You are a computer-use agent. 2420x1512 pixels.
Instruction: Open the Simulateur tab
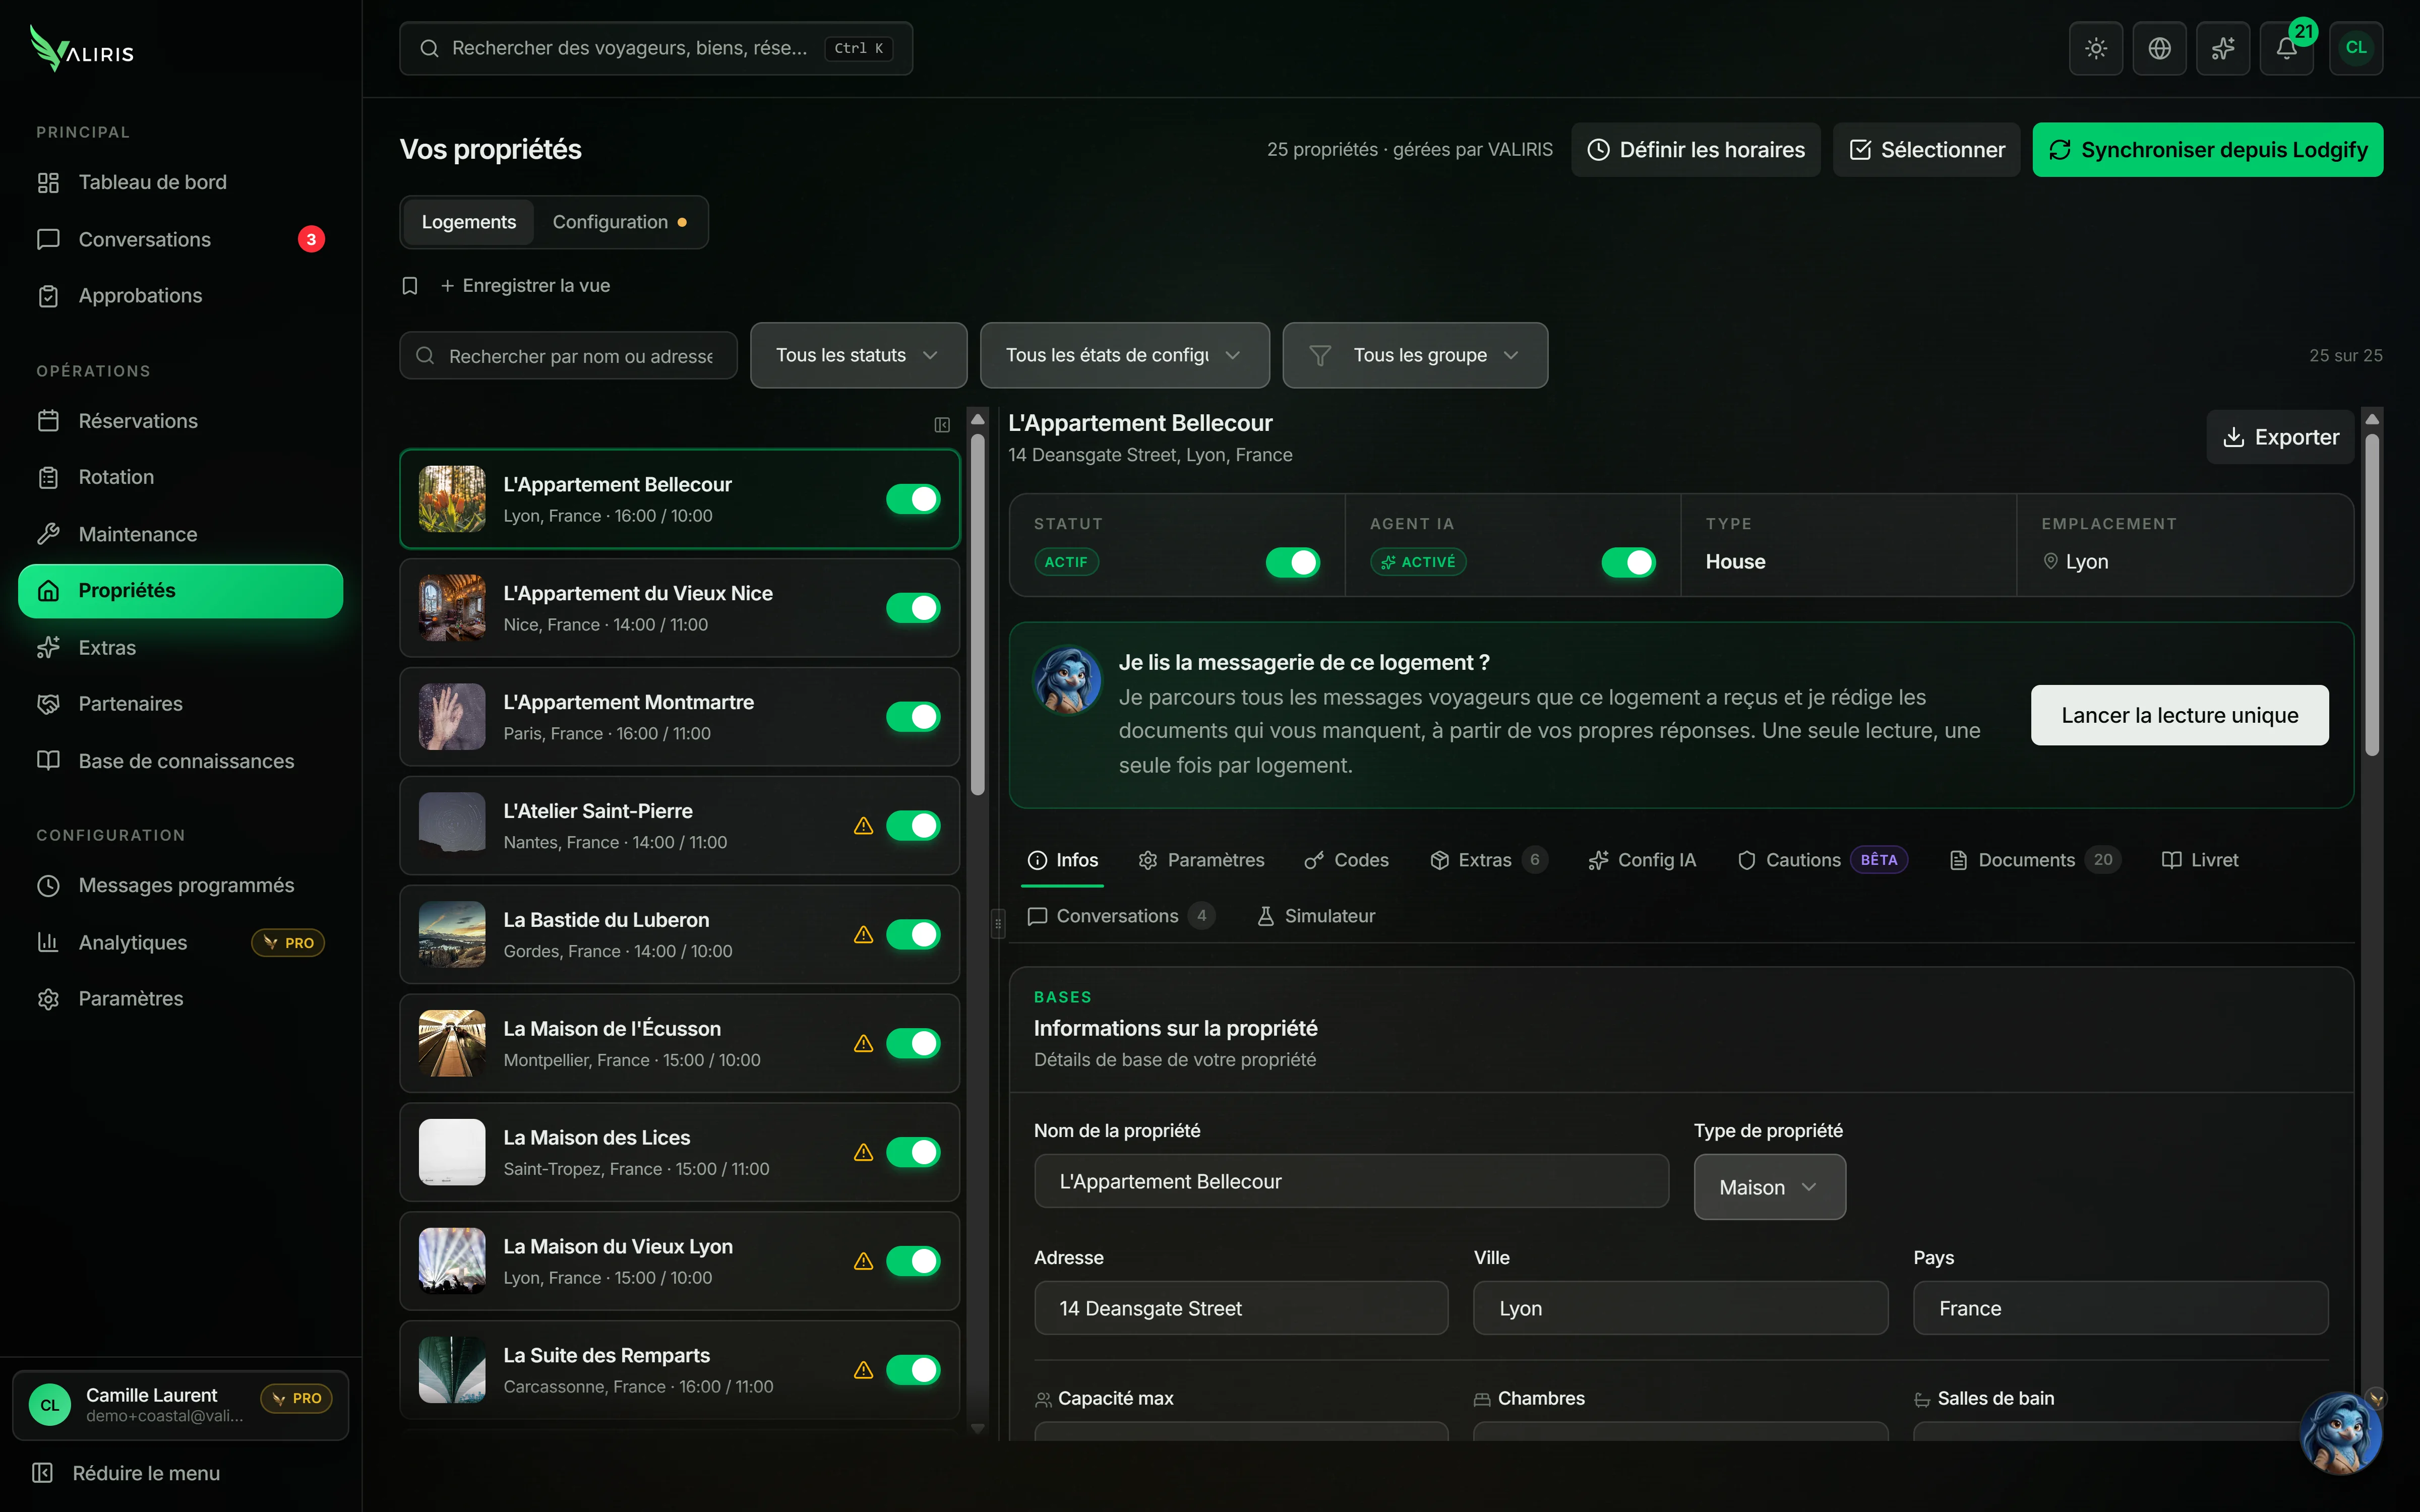1315,916
